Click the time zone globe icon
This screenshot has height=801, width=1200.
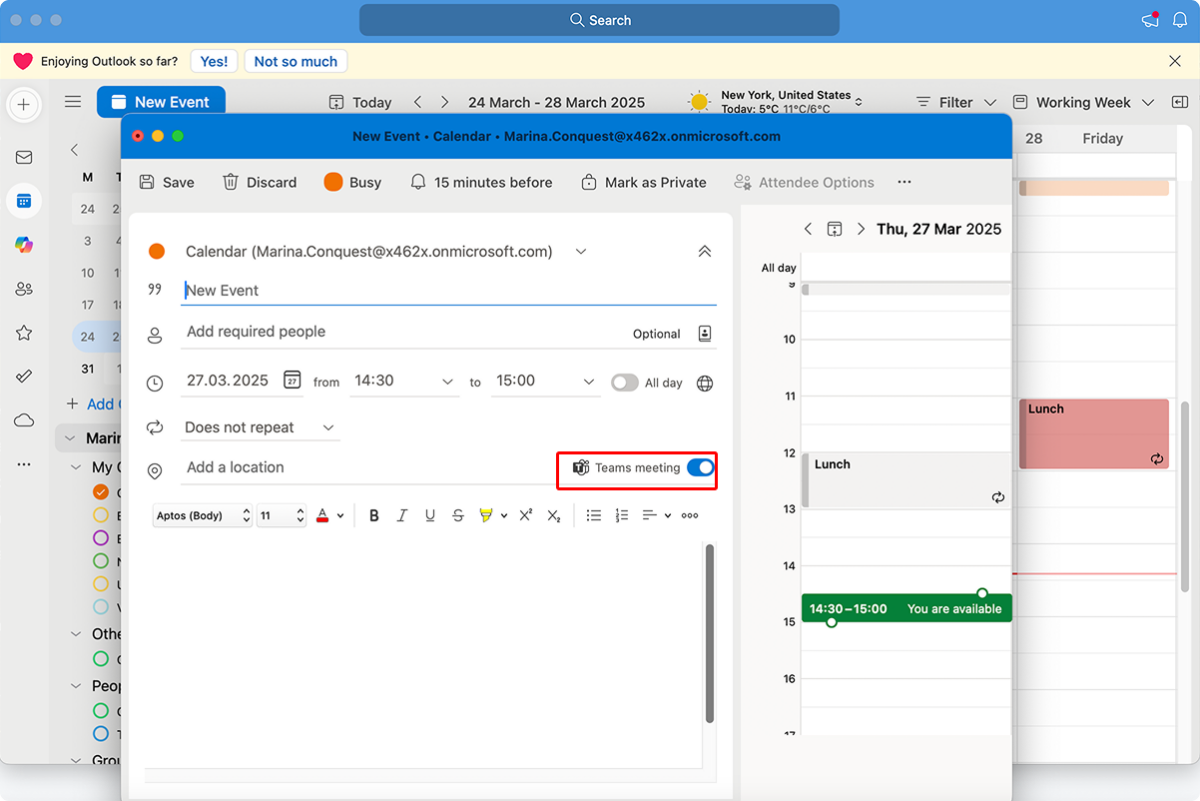pyautogui.click(x=704, y=383)
